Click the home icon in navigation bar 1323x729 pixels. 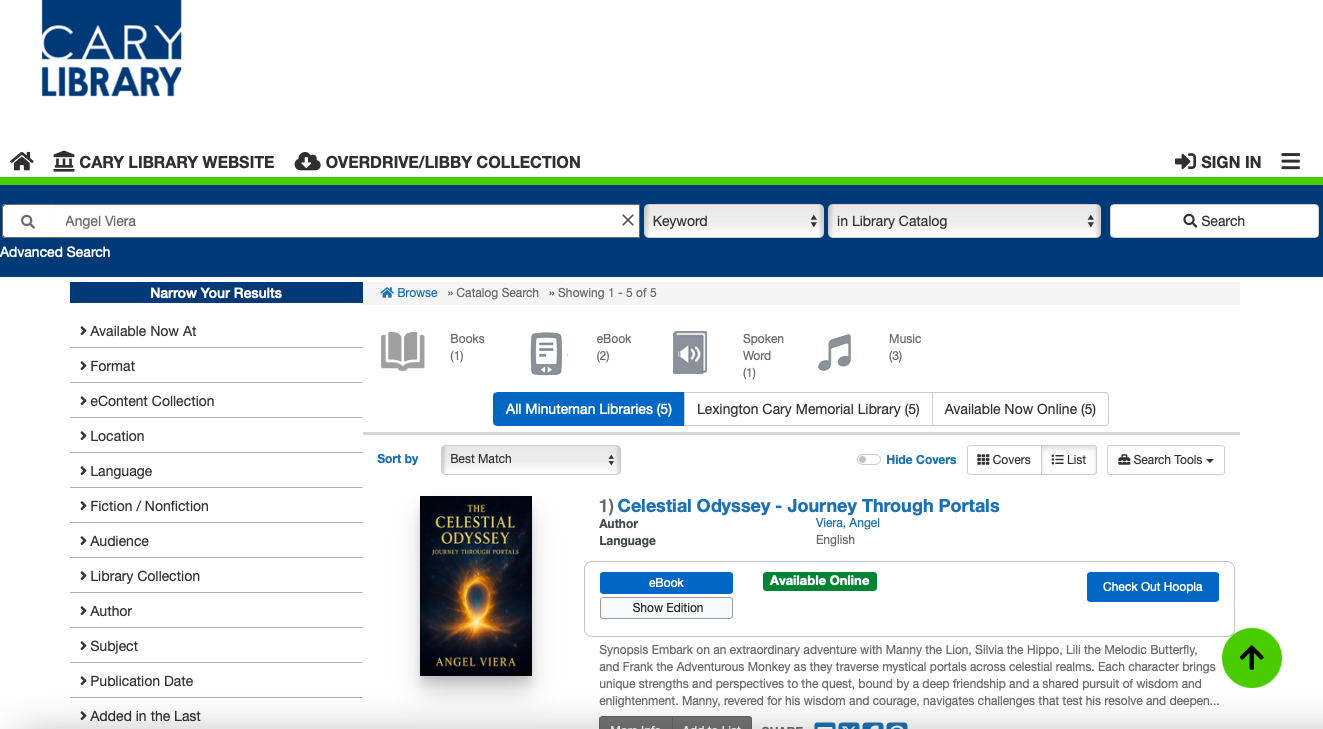pos(22,162)
